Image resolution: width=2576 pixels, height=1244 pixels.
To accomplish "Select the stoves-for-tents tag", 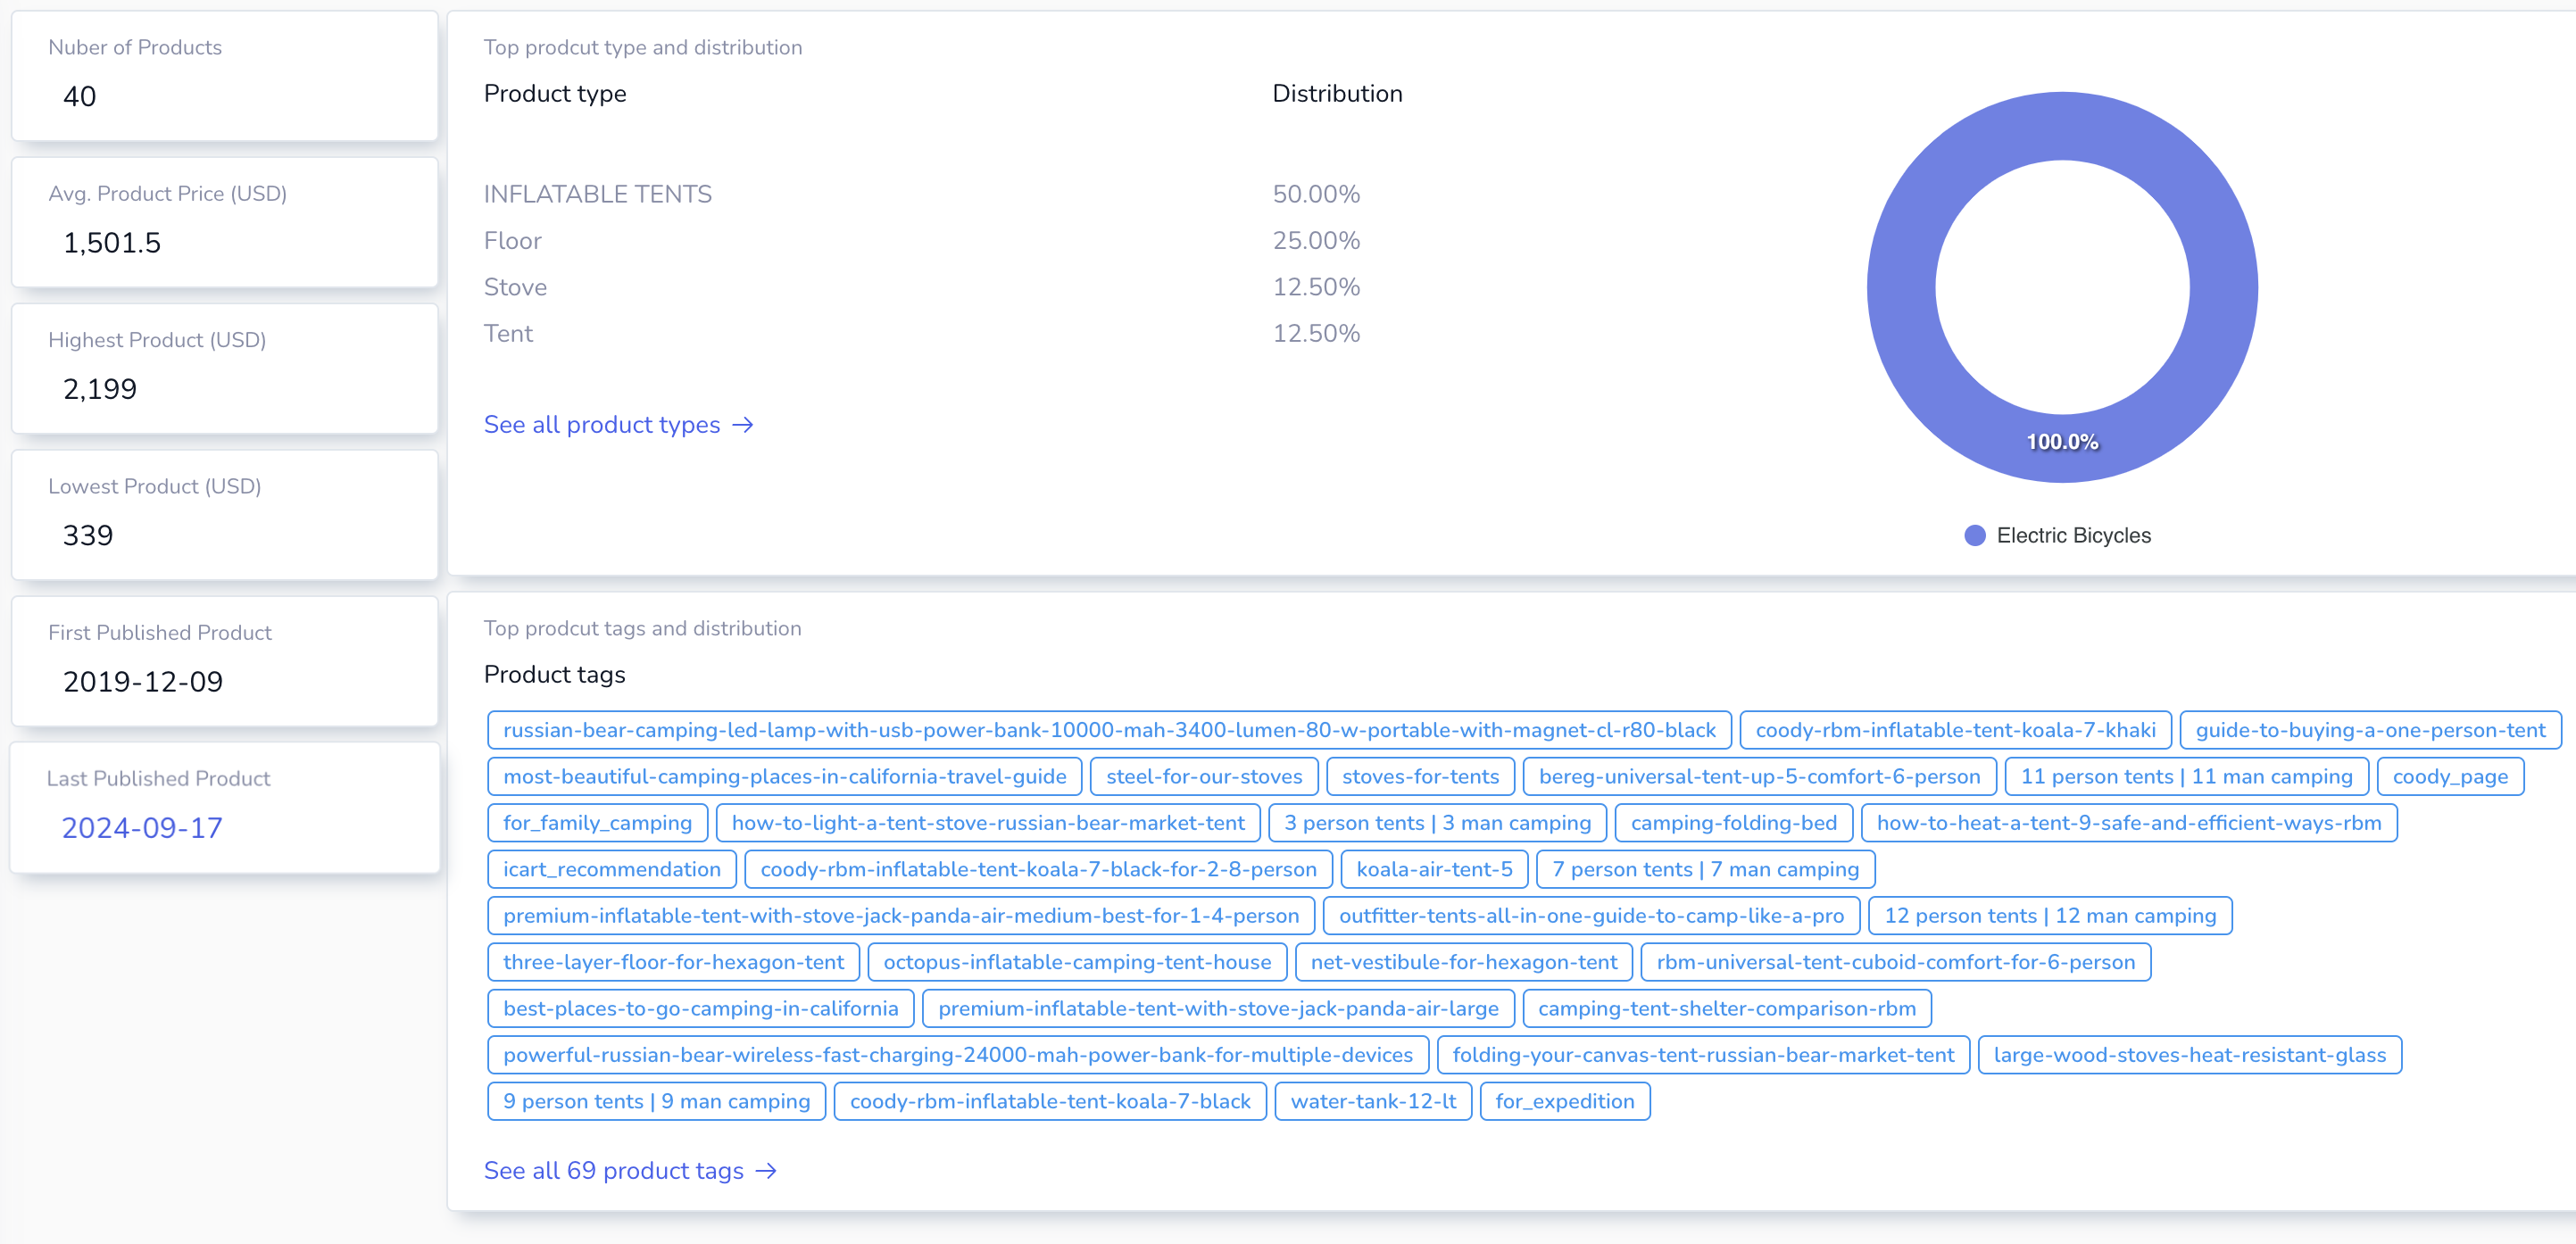I will coord(1420,776).
